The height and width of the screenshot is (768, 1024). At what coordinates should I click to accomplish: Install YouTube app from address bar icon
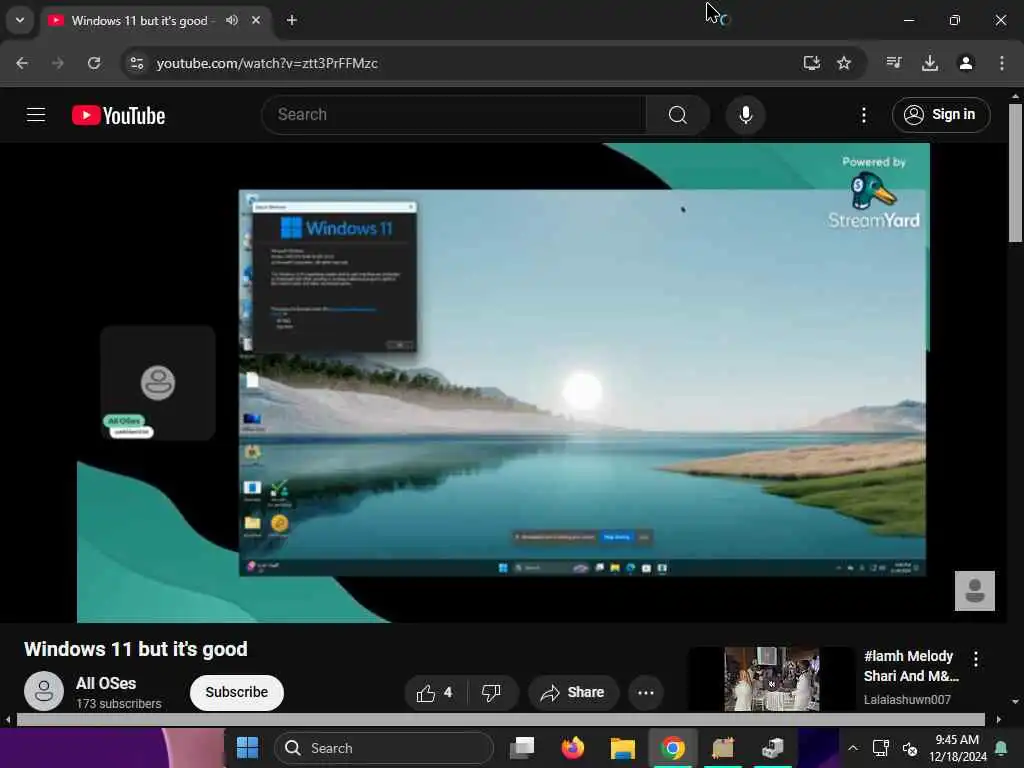pos(812,63)
